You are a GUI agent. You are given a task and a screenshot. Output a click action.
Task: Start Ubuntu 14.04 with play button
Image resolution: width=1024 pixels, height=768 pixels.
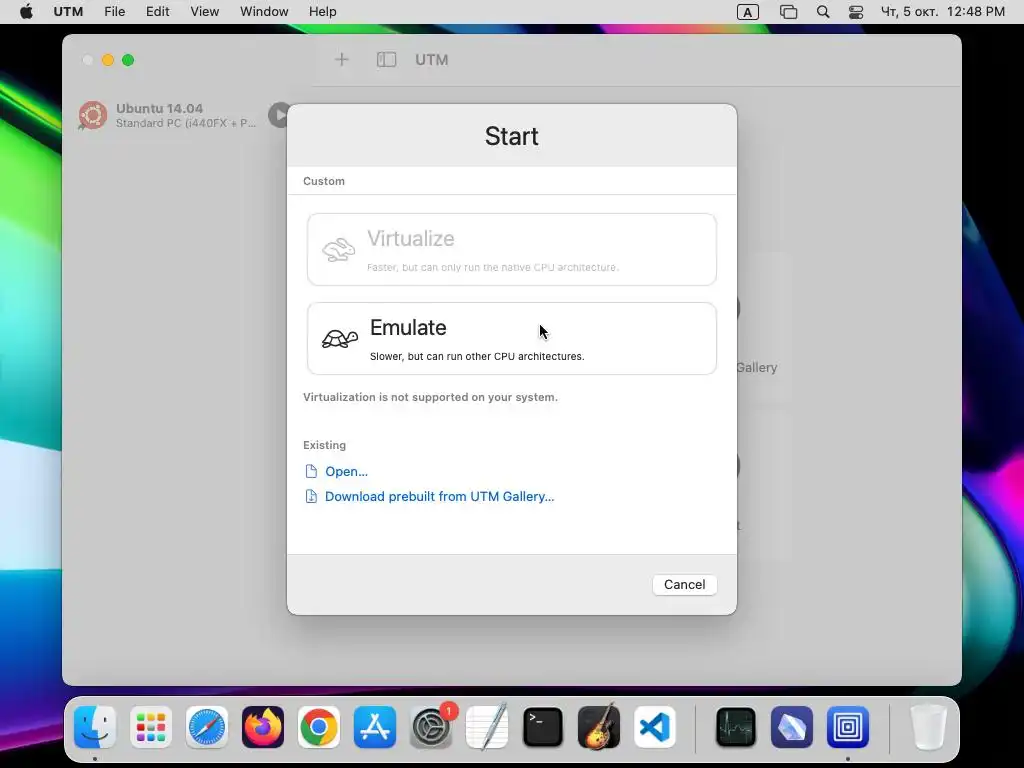pyautogui.click(x=279, y=116)
